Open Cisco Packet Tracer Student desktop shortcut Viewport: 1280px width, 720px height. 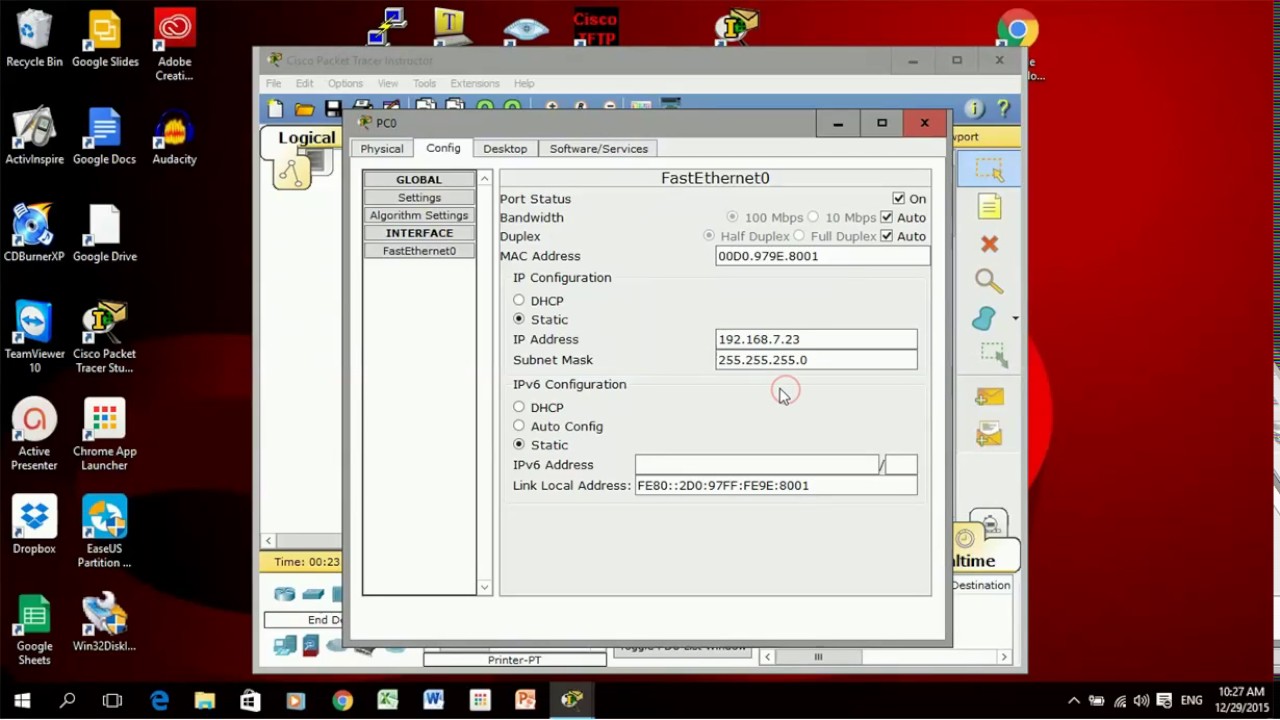tap(104, 337)
